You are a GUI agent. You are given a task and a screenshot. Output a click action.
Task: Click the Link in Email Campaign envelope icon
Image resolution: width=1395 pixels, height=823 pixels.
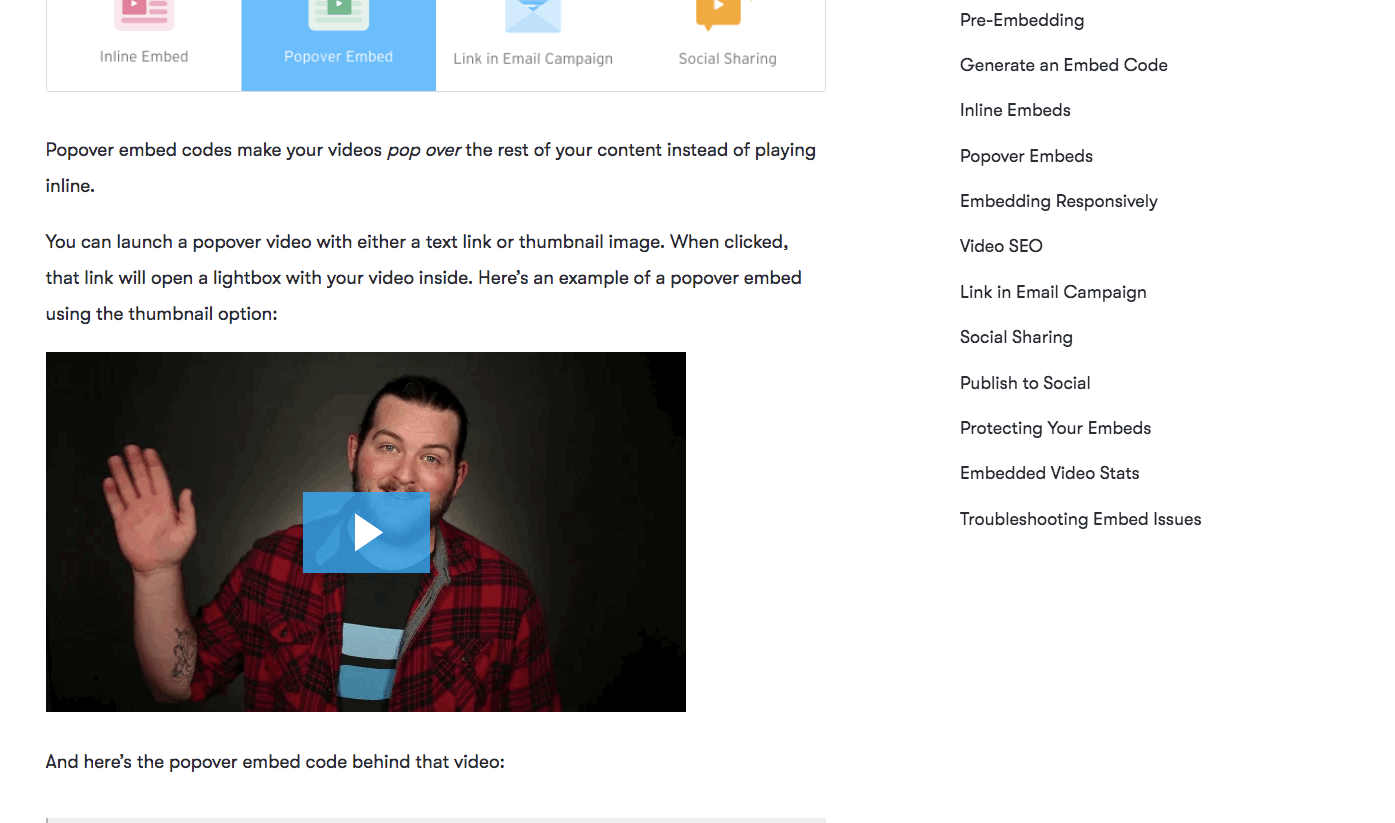[533, 14]
